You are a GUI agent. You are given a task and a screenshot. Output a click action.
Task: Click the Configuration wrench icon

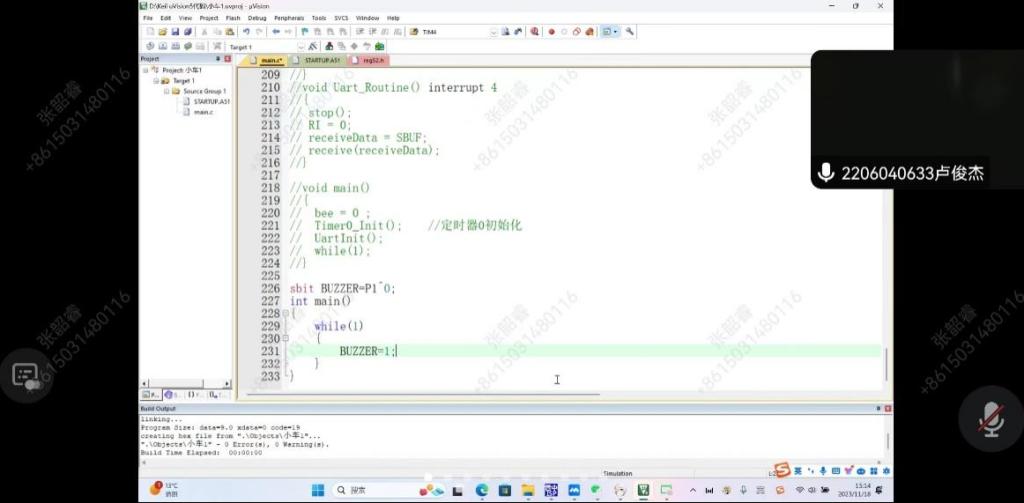click(x=630, y=32)
